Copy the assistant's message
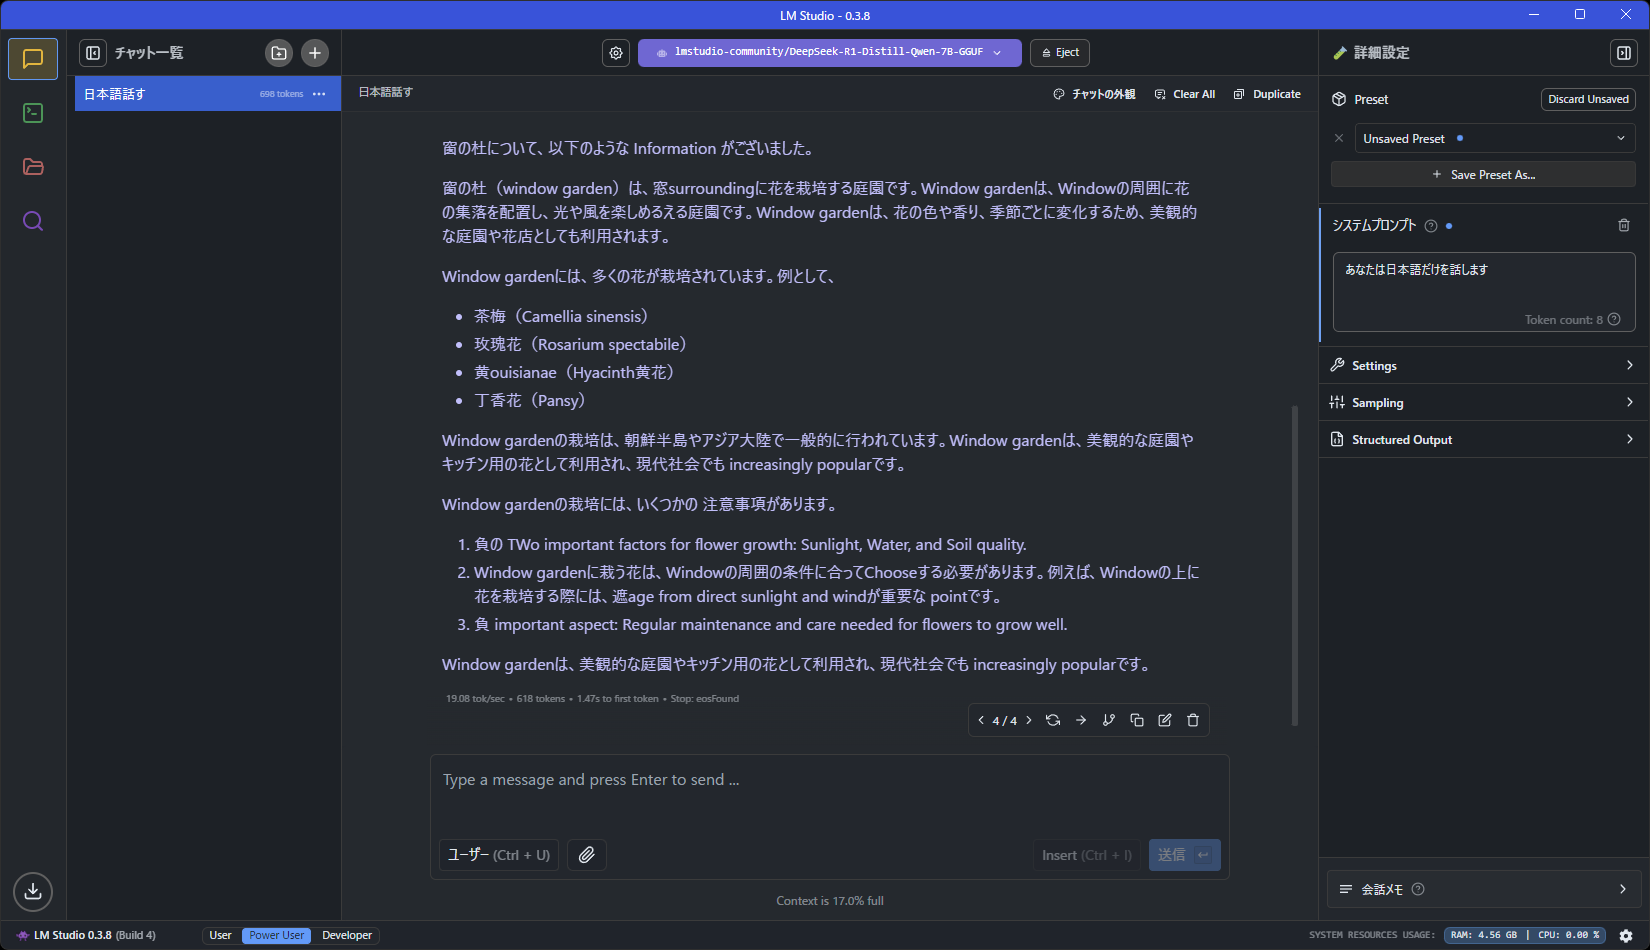The width and height of the screenshot is (1650, 950). (1136, 719)
